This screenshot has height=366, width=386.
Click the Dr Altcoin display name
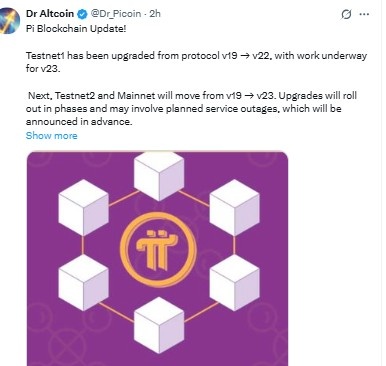[x=50, y=14]
